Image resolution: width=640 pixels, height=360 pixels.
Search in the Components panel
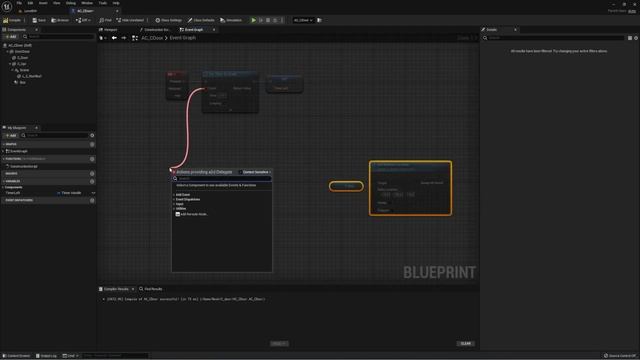[58, 37]
